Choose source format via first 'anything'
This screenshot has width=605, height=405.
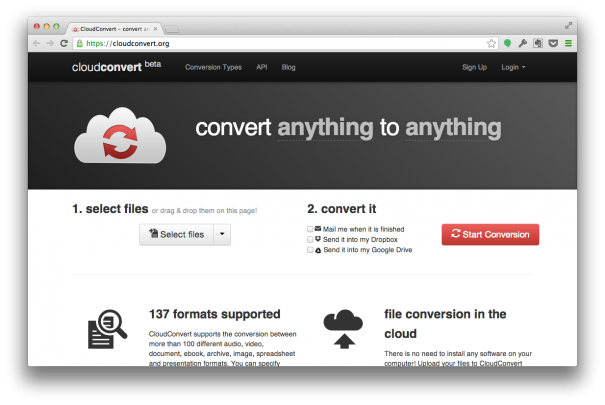click(x=325, y=128)
